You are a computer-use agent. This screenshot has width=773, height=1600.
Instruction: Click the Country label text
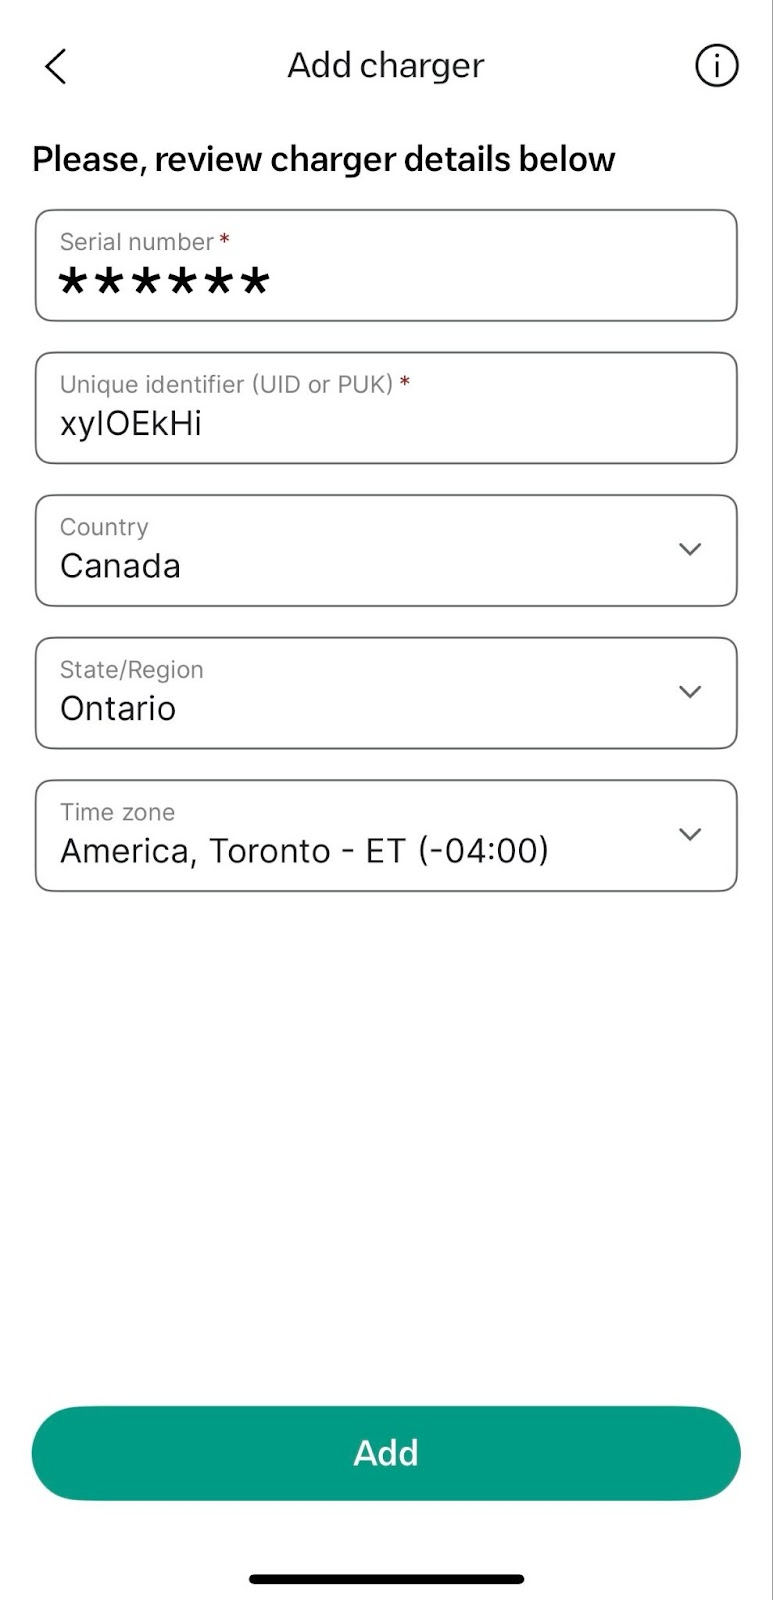104,527
